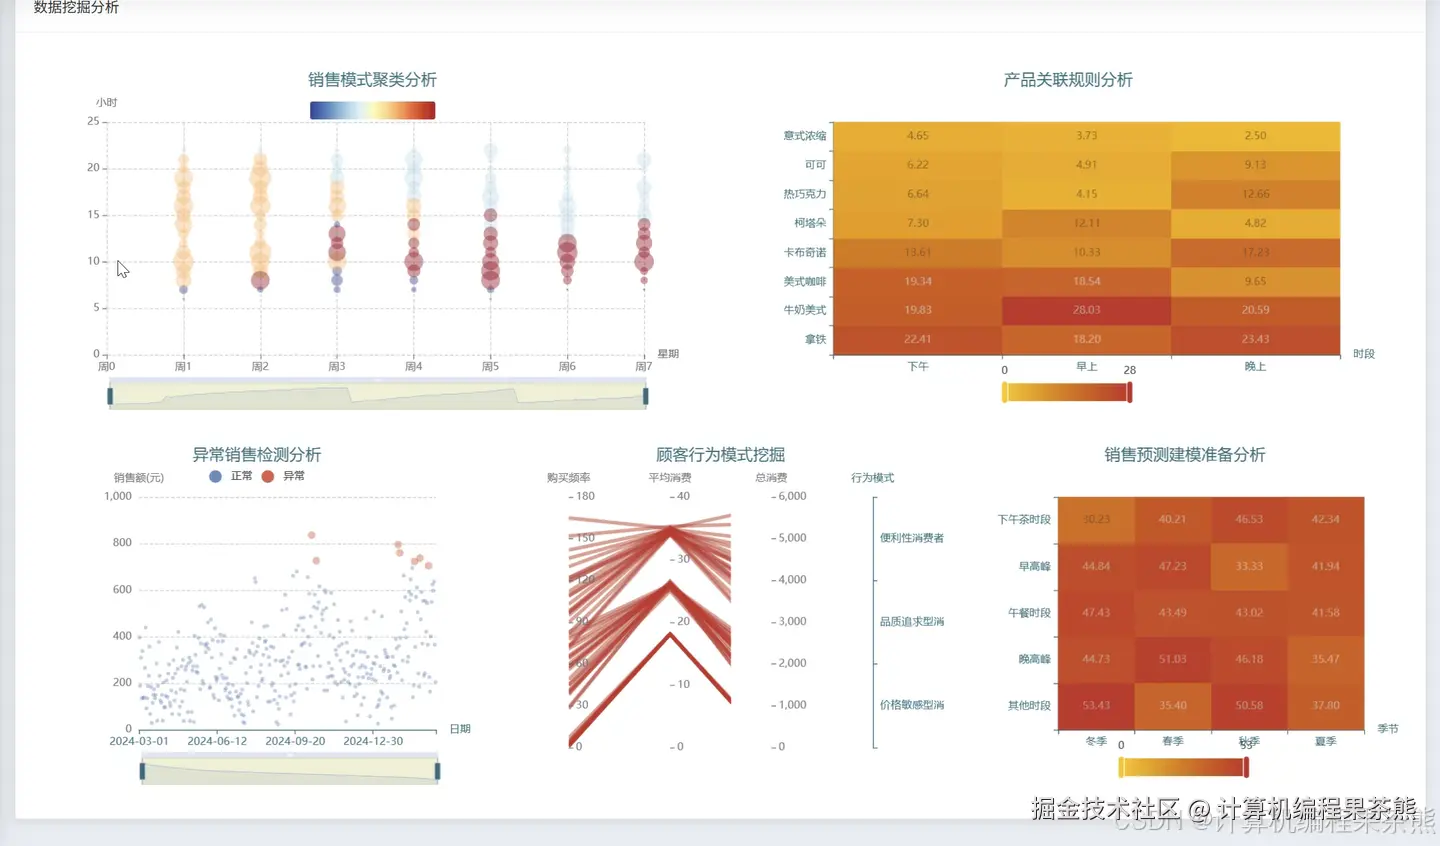This screenshot has height=846, width=1440.
Task: Click the 便利性消费者 category label
Action: coord(912,538)
